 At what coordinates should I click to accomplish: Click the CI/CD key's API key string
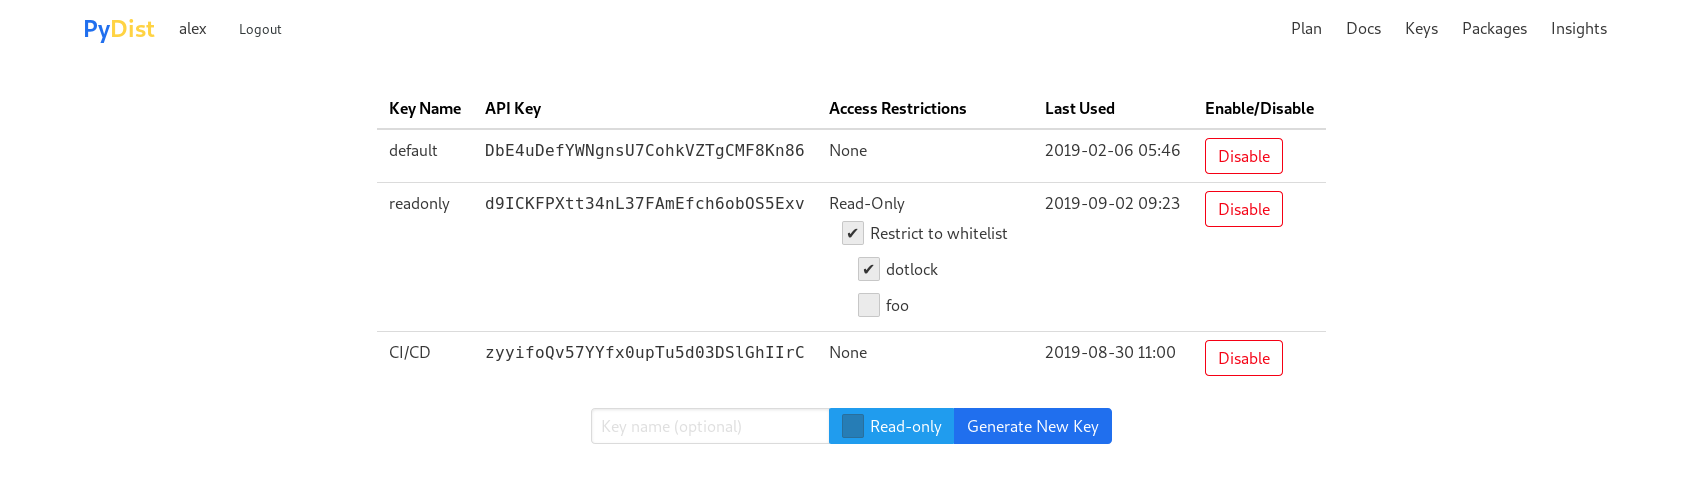644,353
